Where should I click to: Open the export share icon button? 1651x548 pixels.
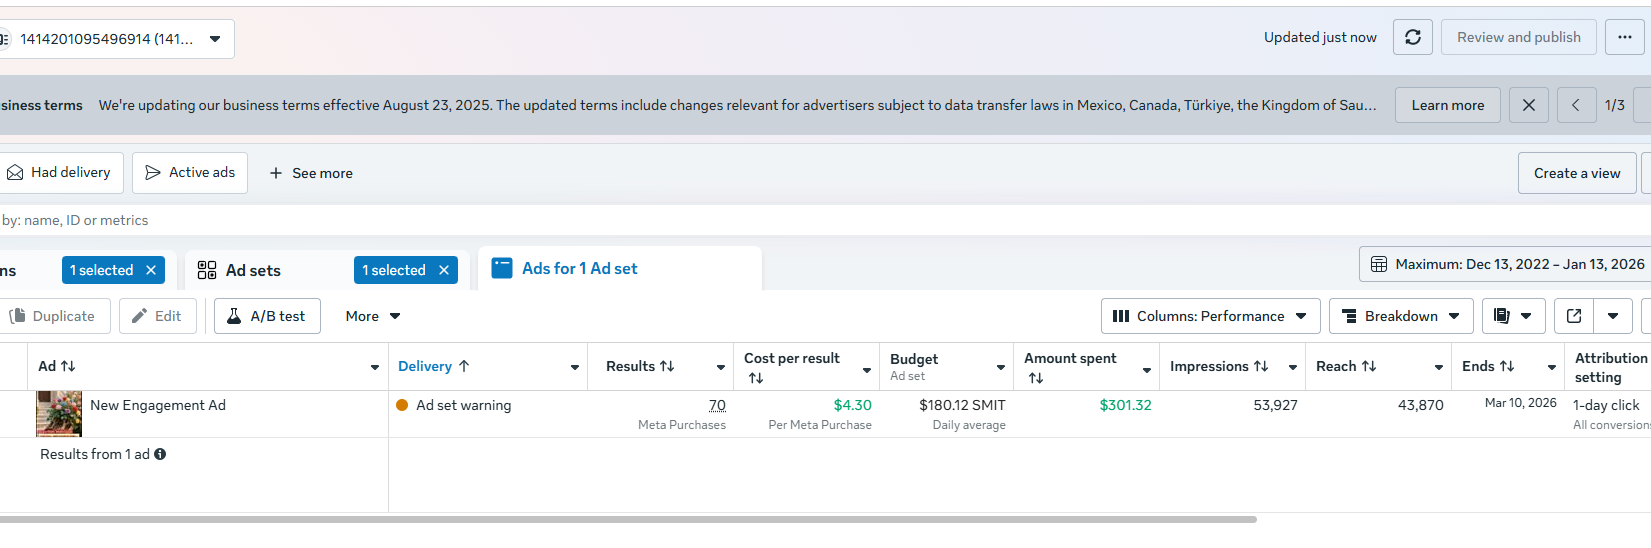(1574, 316)
